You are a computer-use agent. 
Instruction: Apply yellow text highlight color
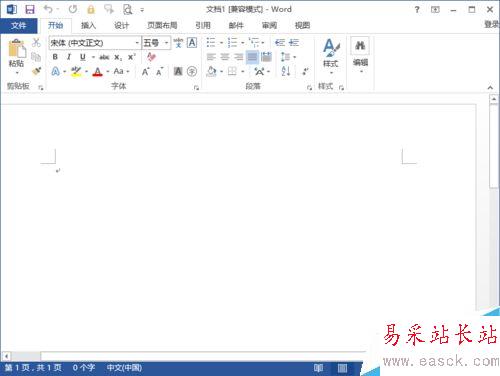[x=76, y=71]
